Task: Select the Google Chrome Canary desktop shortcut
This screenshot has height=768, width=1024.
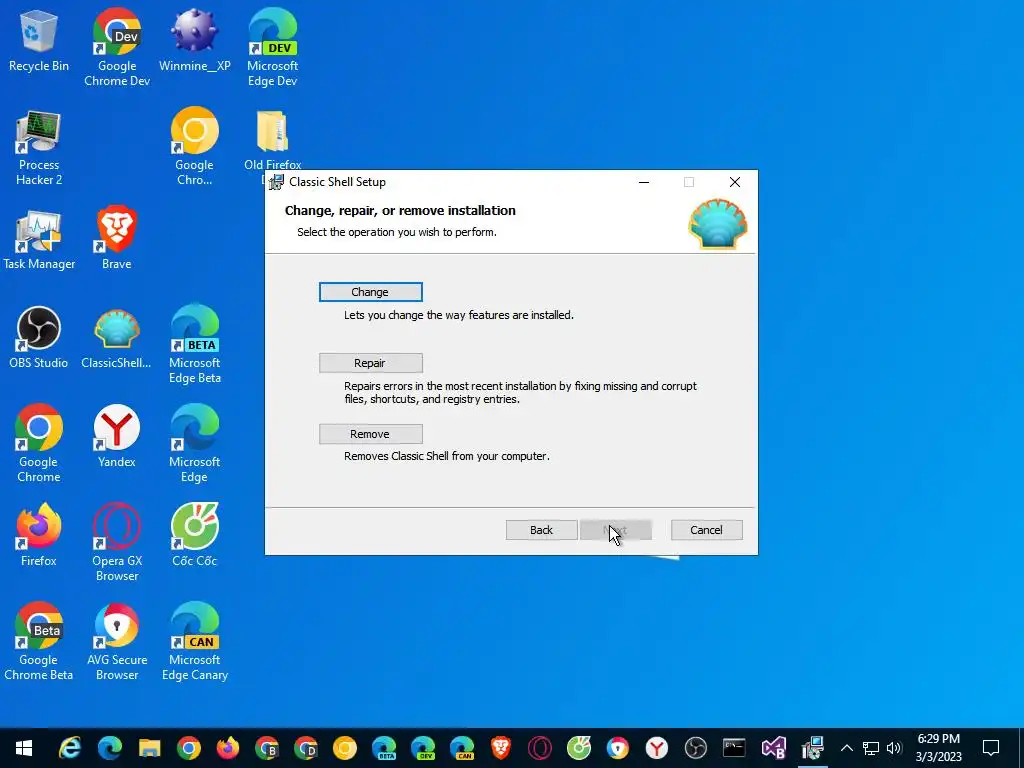Action: pyautogui.click(x=195, y=148)
